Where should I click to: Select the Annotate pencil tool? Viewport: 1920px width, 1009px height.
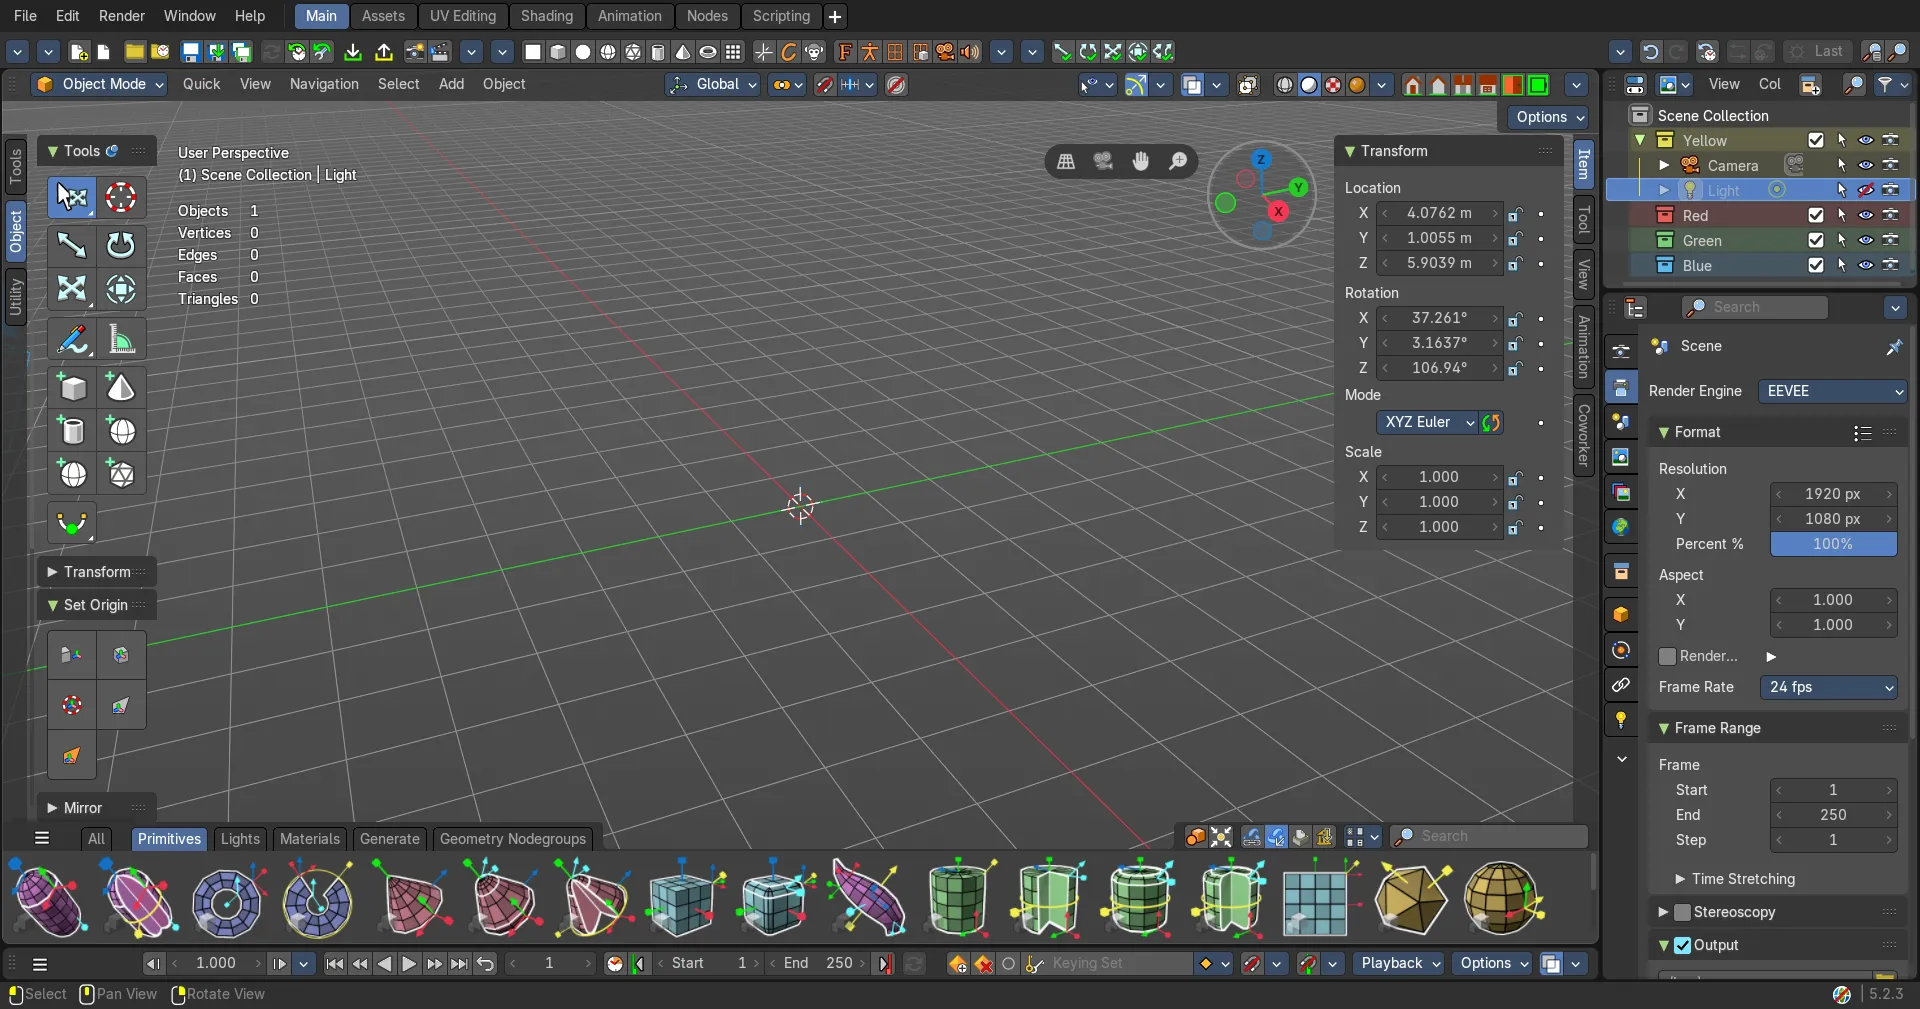coord(72,340)
